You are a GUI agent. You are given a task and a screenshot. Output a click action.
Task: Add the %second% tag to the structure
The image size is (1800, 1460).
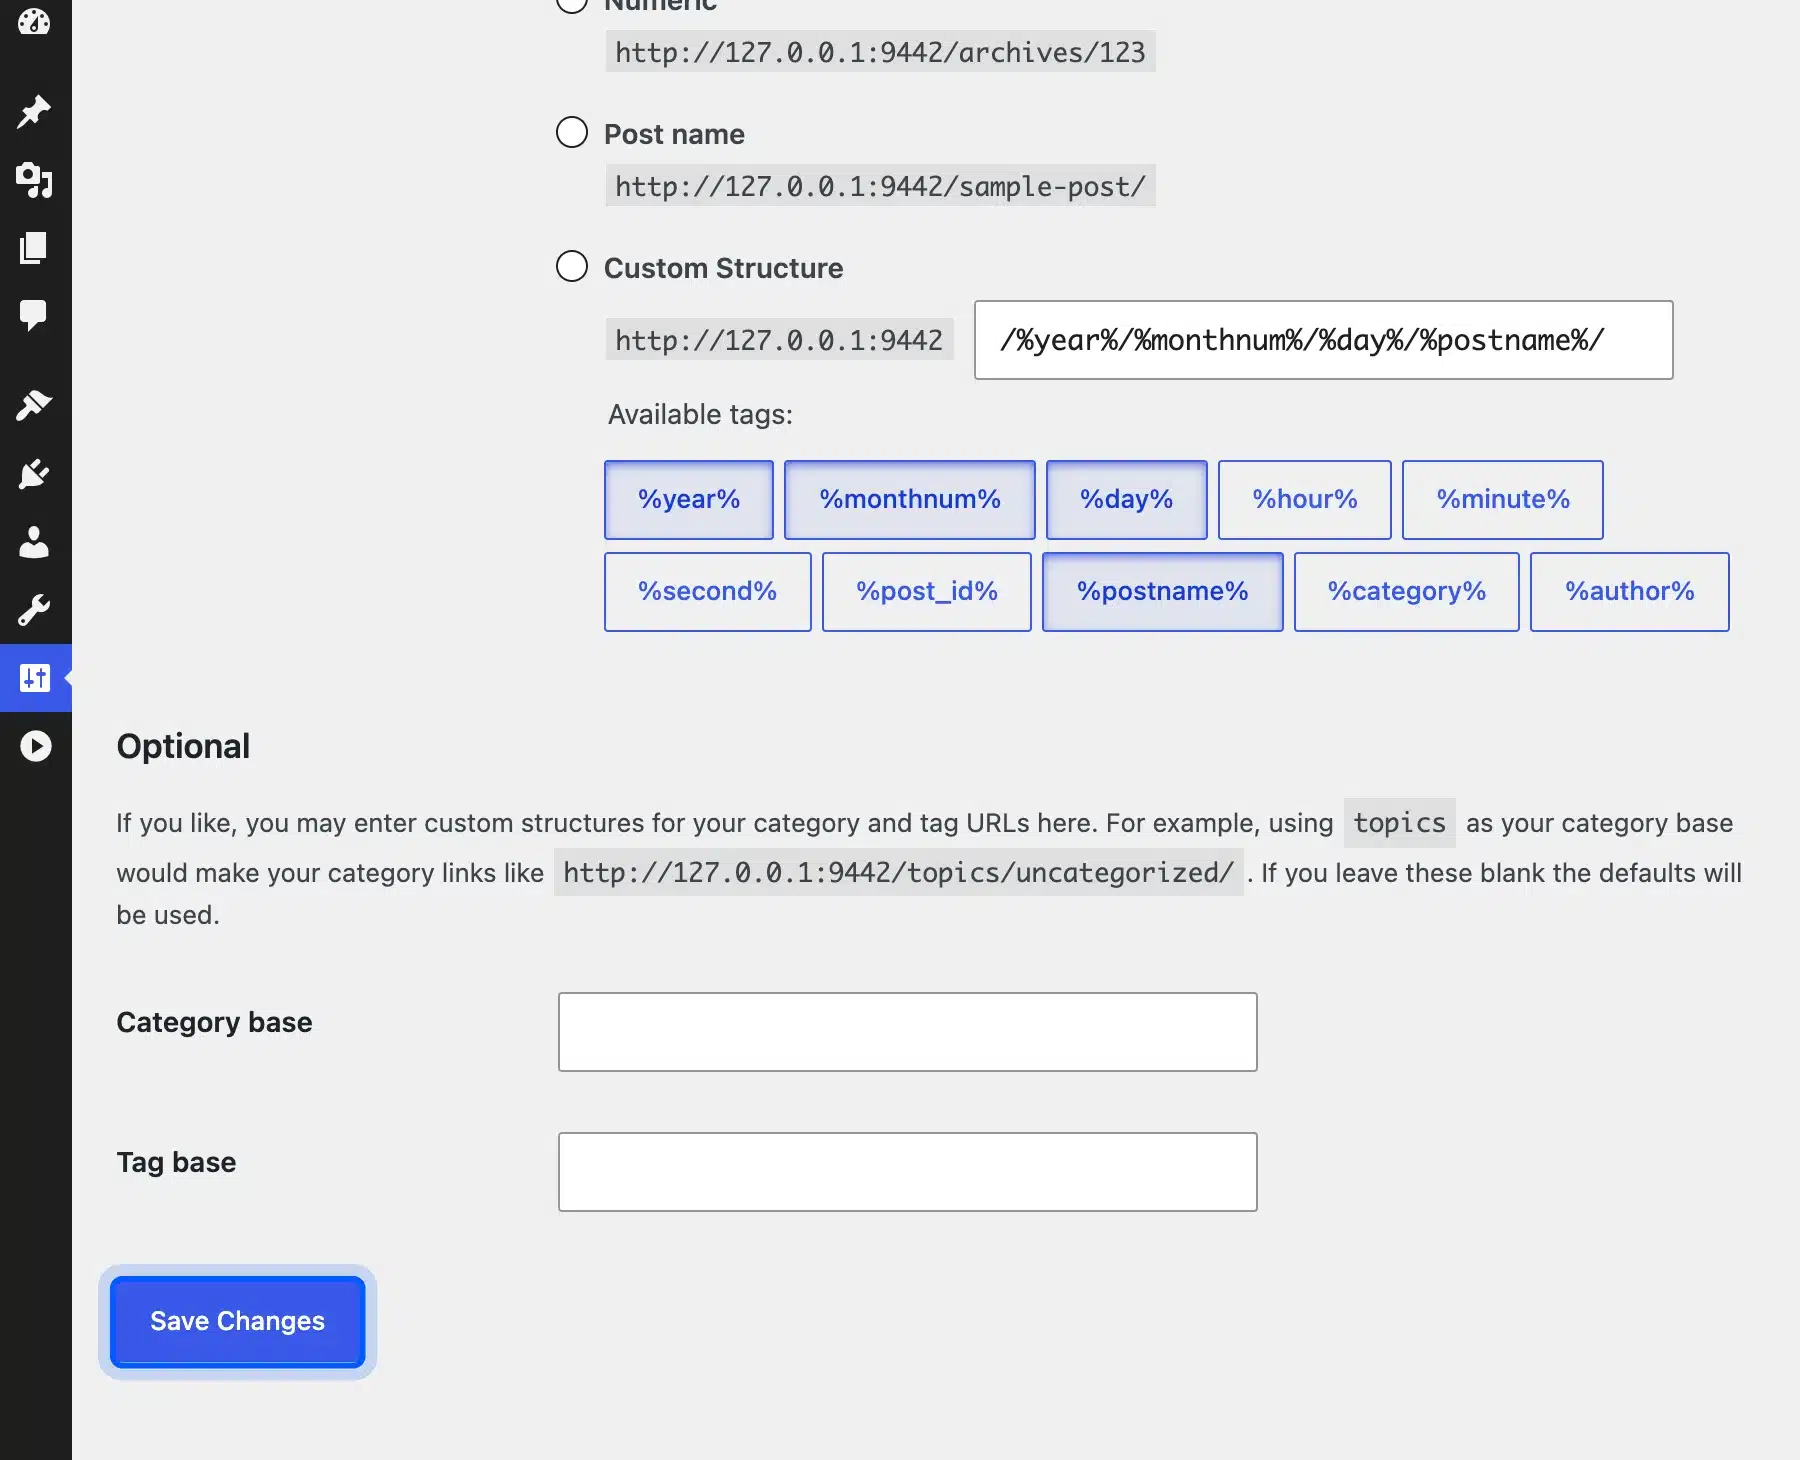point(708,592)
